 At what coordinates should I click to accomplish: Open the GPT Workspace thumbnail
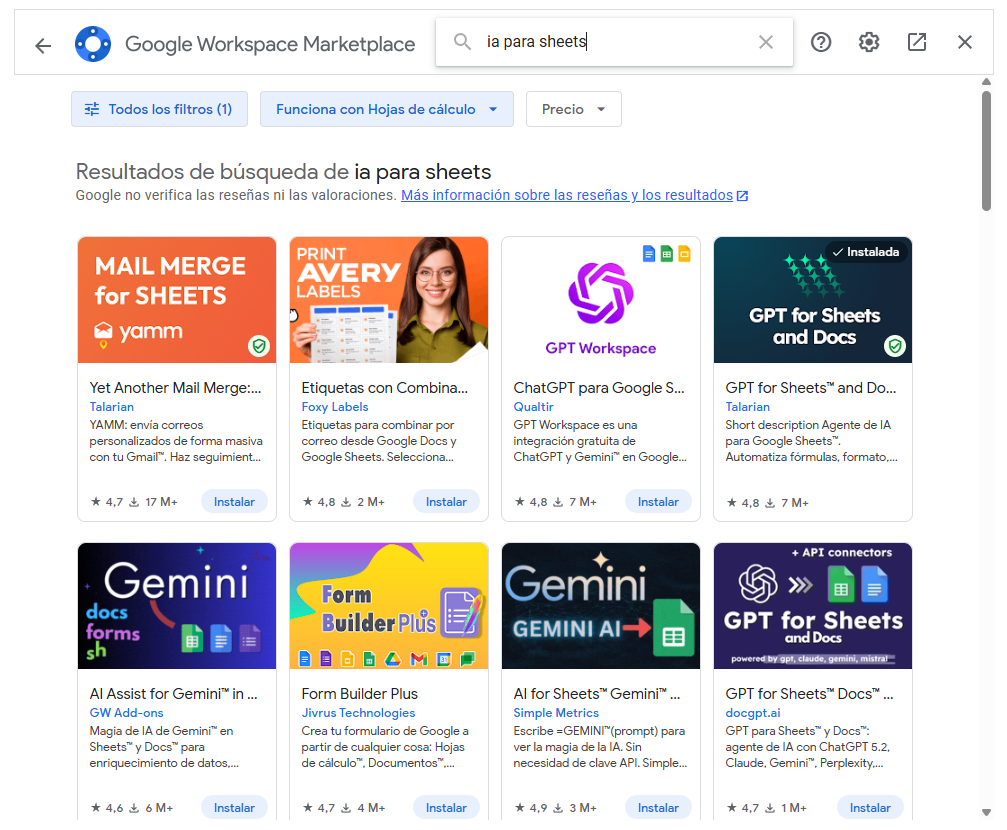pyautogui.click(x=600, y=300)
